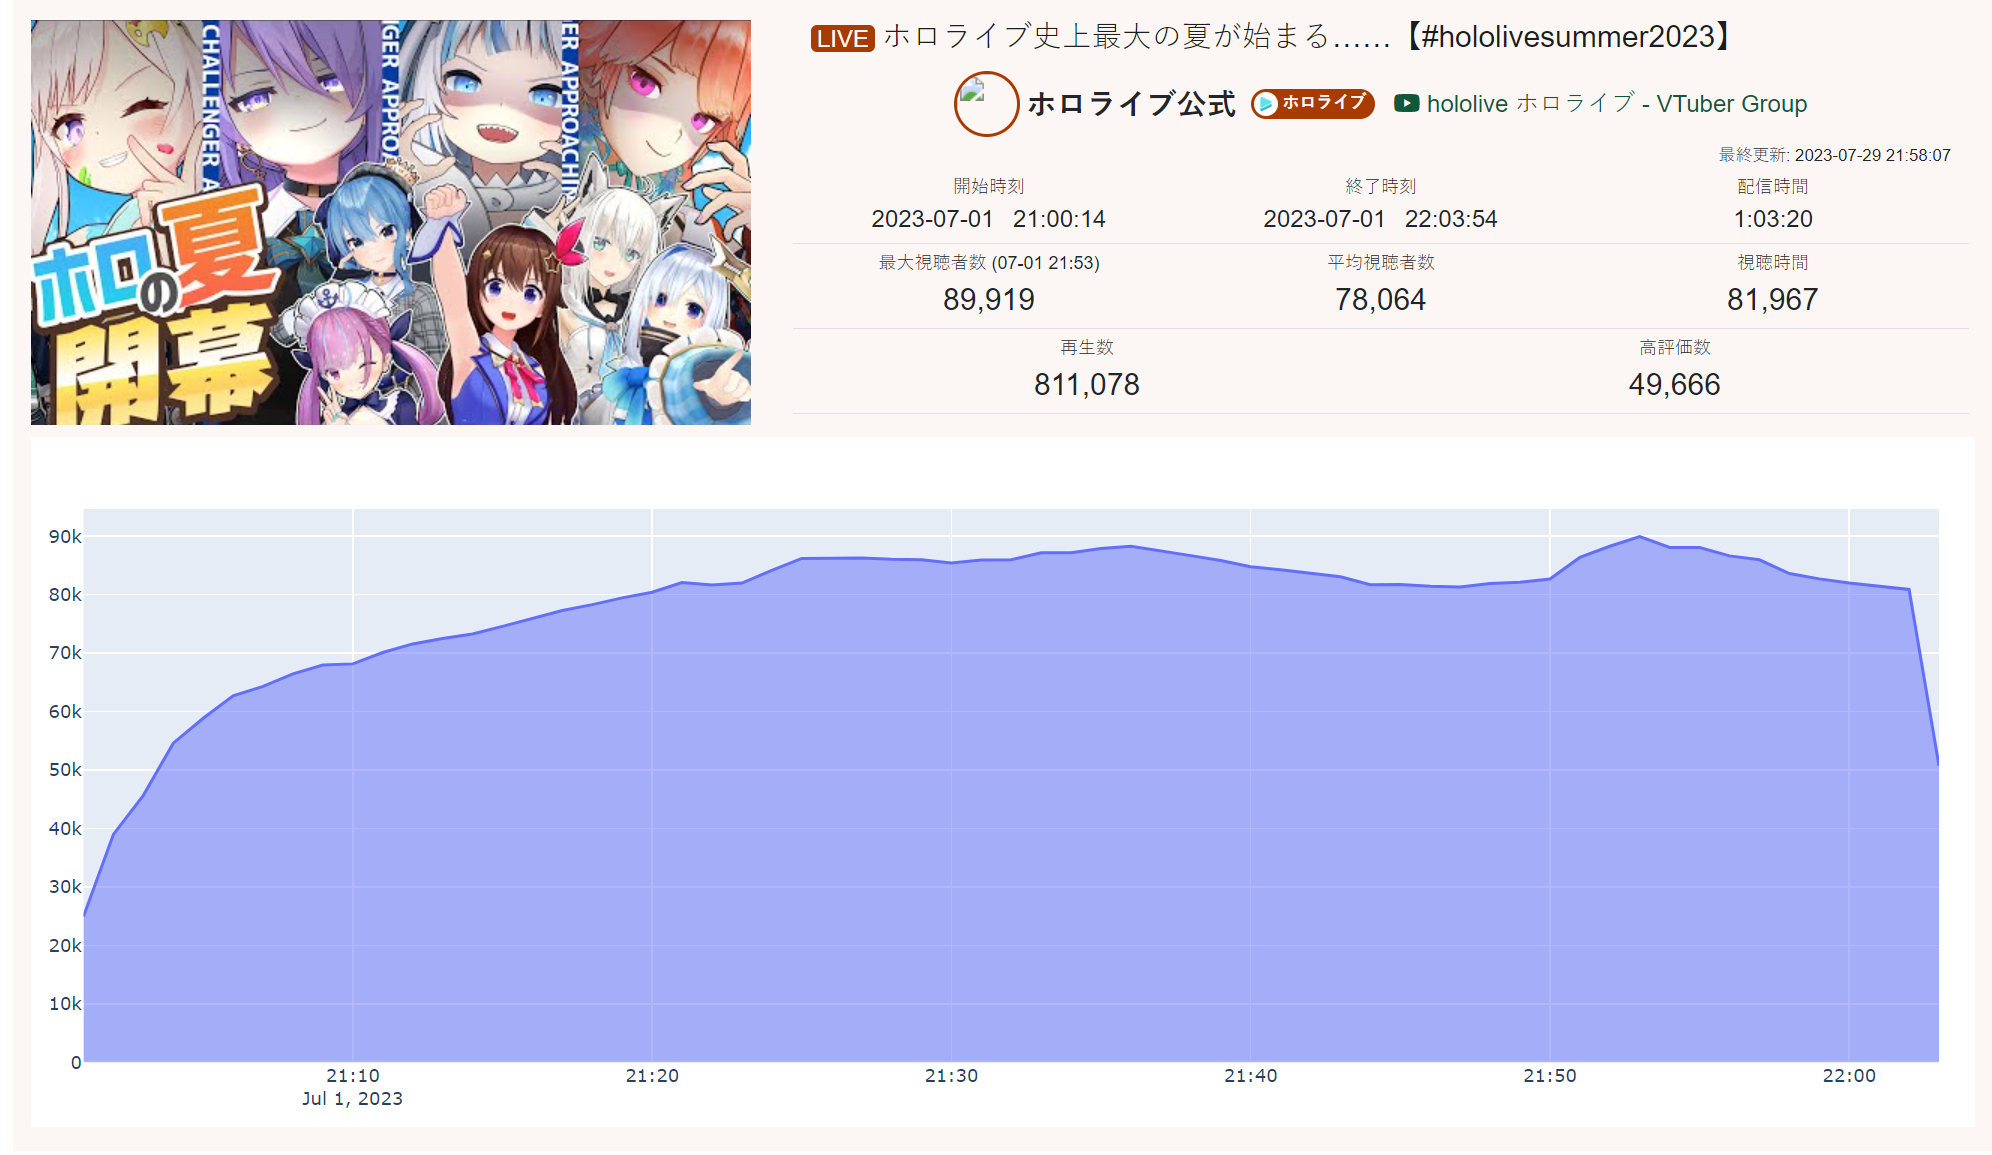
Task: Click the LIVE badge beside the stream title
Action: pos(842,38)
